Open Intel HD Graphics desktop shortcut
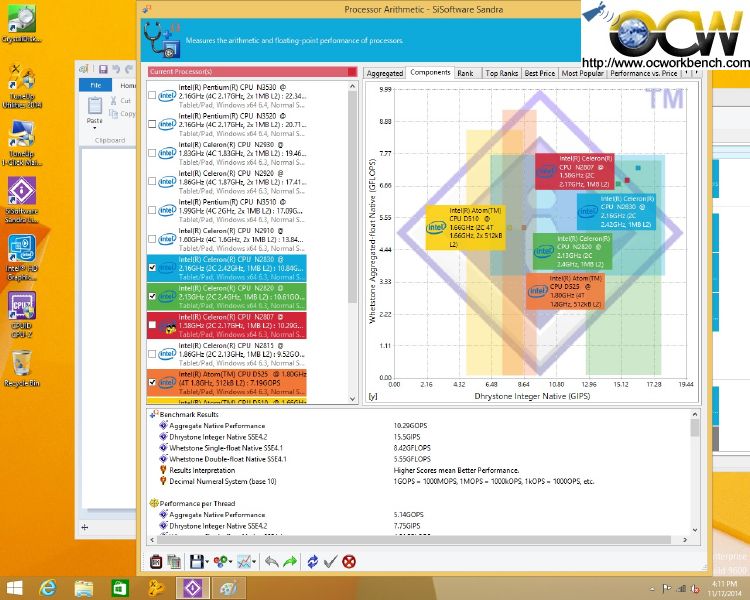This screenshot has width=750, height=600. pos(22,257)
